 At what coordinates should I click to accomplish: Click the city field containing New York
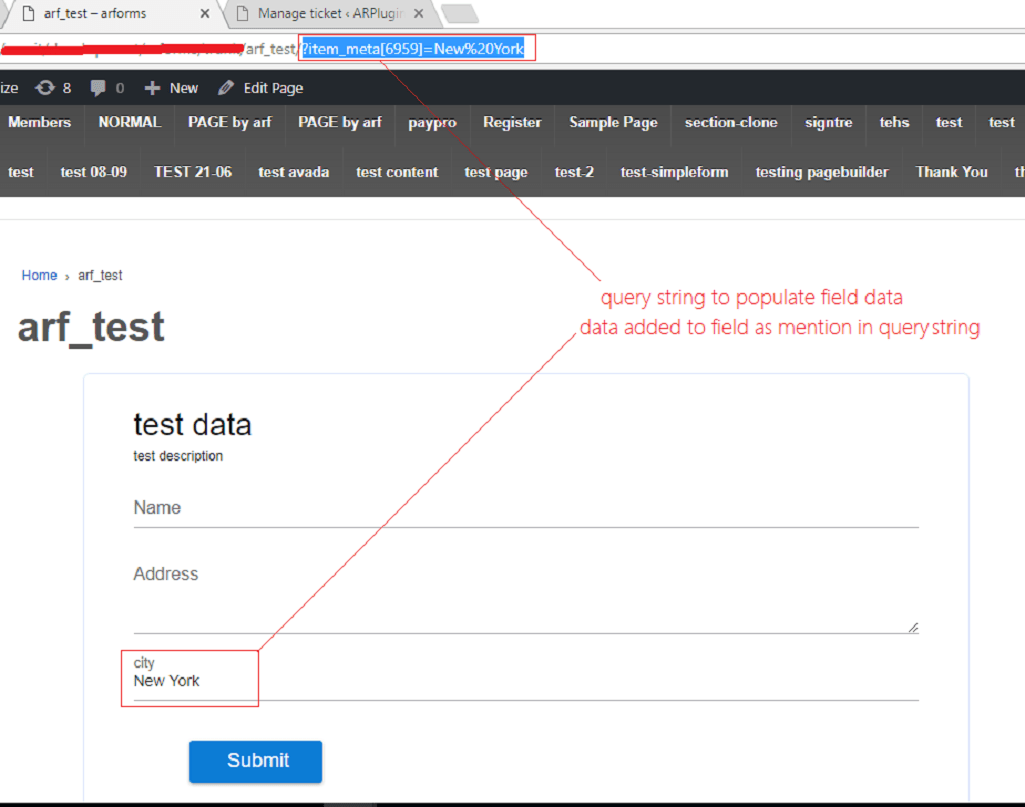tap(525, 680)
